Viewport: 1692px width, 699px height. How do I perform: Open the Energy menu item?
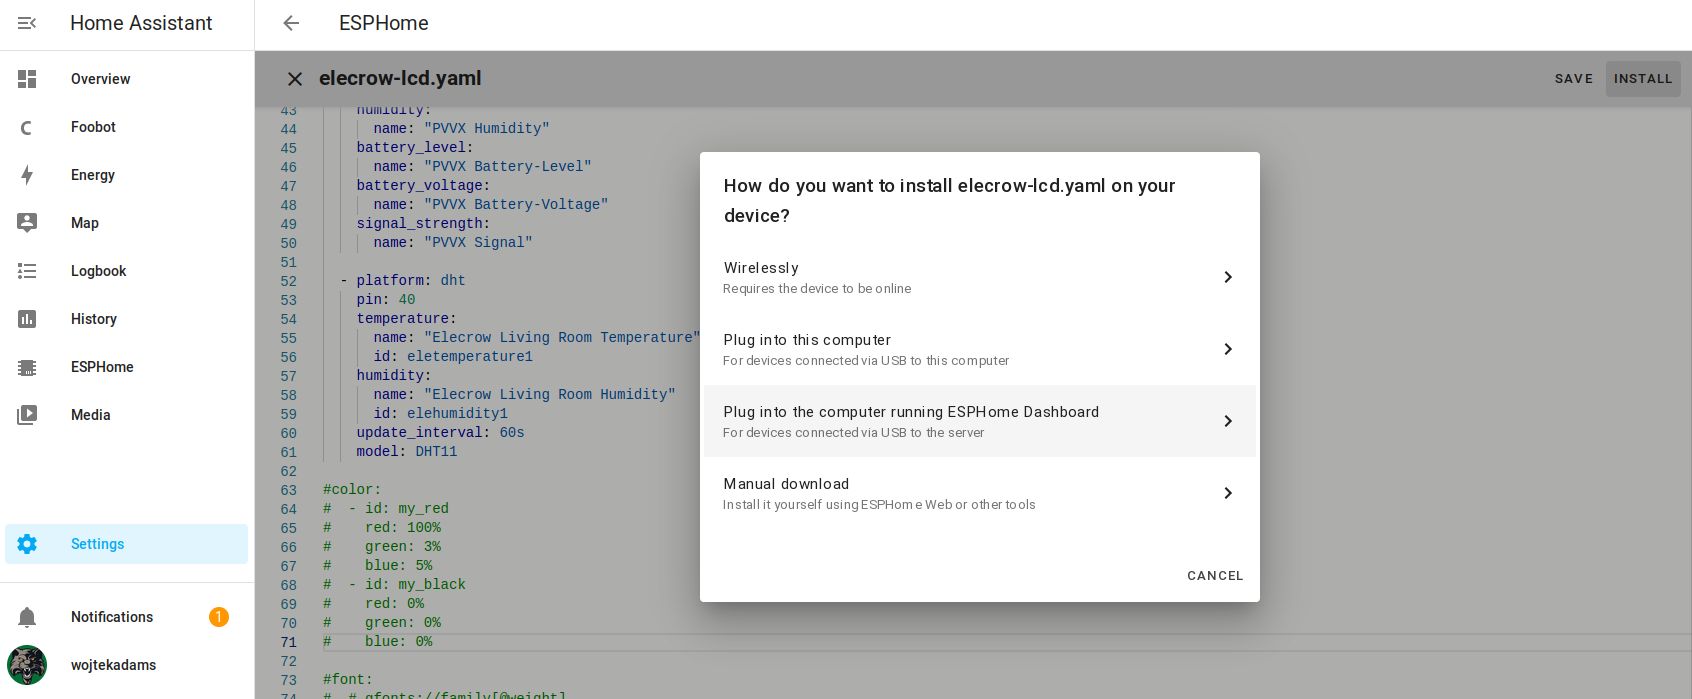tap(127, 175)
